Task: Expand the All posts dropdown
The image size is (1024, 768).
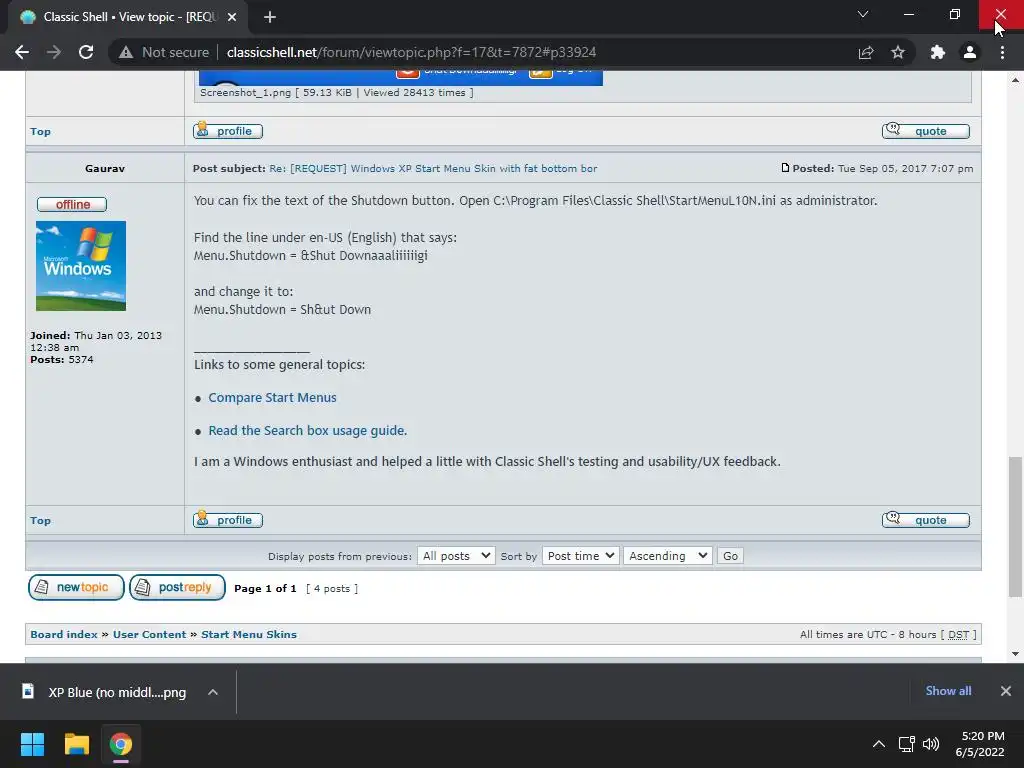Action: (x=456, y=556)
